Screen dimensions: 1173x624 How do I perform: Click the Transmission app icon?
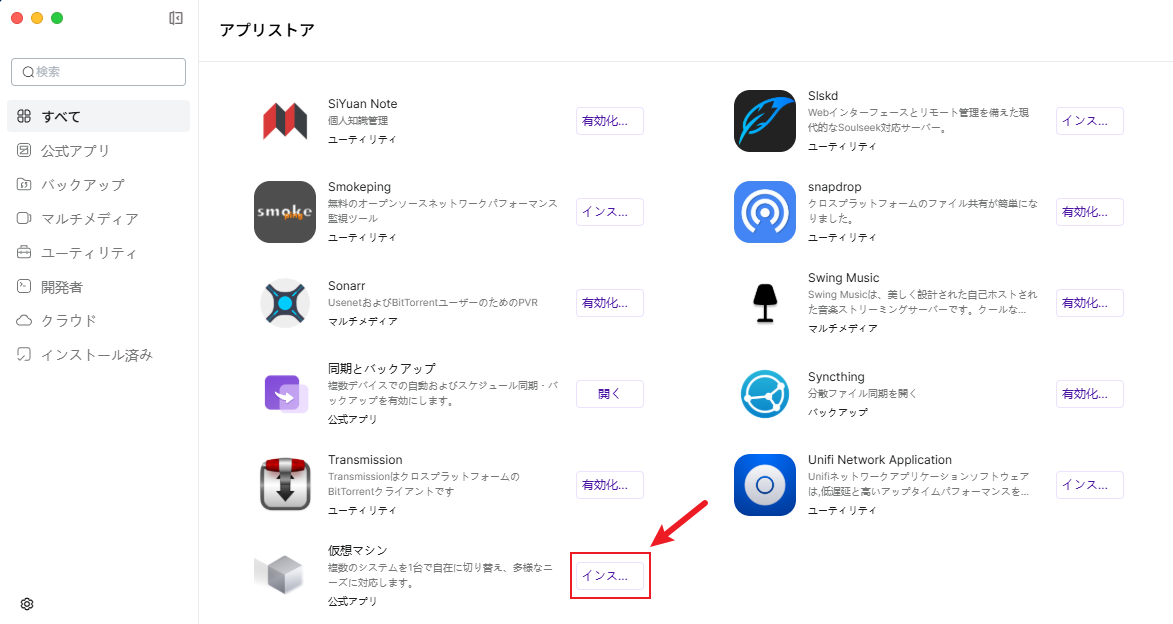pos(285,485)
